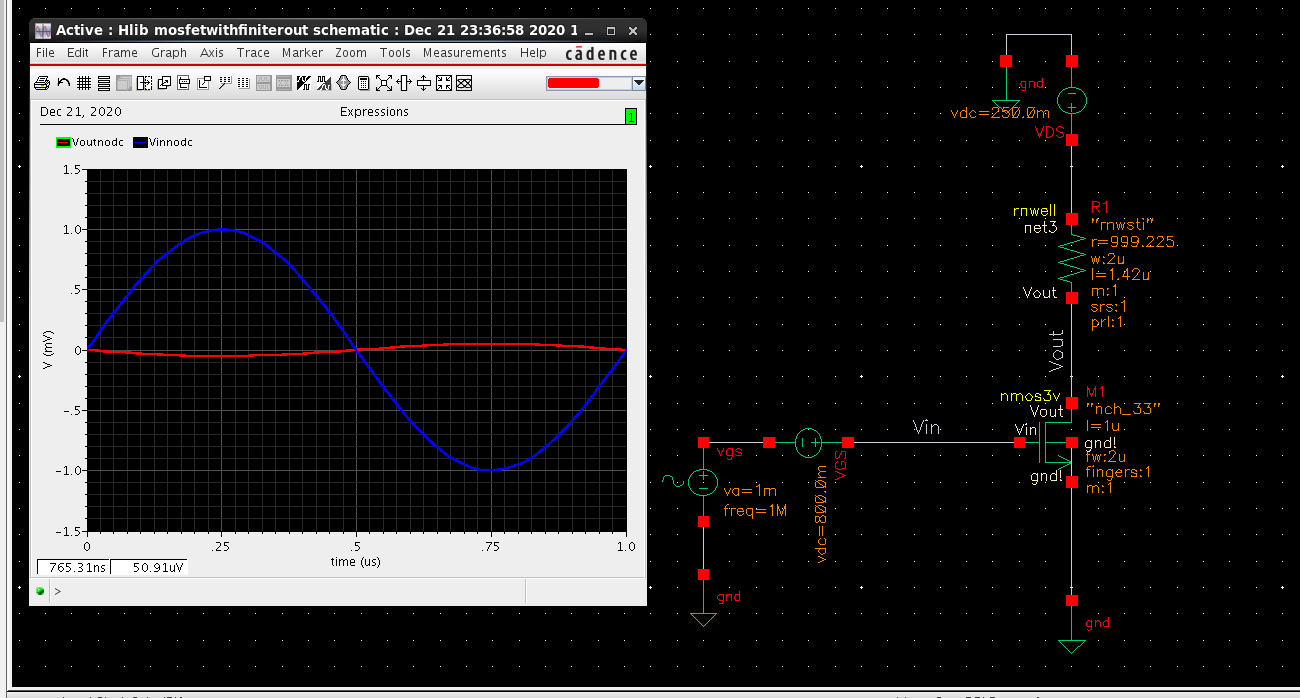Open the Marker menu

302,53
